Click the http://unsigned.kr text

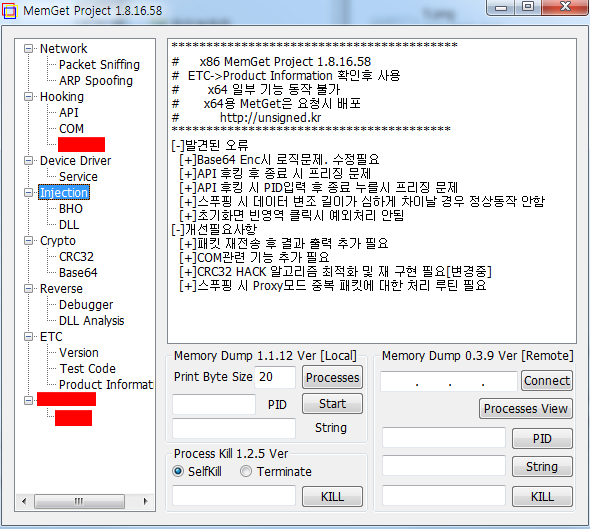[x=271, y=118]
